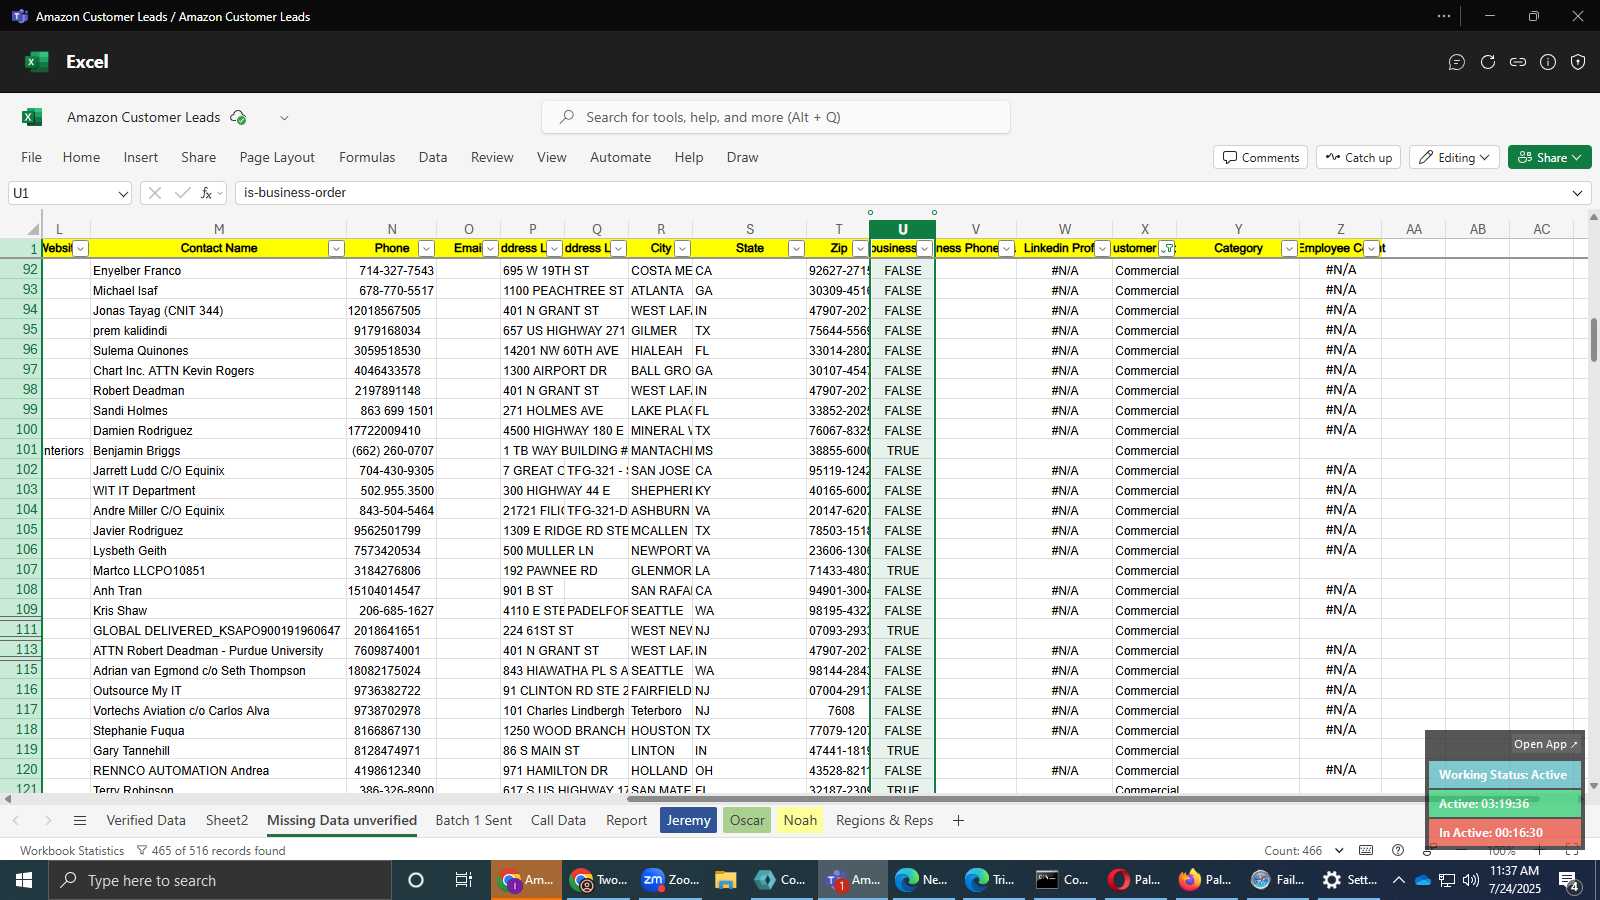Open the insert function fx icon
The width and height of the screenshot is (1600, 900).
(206, 193)
